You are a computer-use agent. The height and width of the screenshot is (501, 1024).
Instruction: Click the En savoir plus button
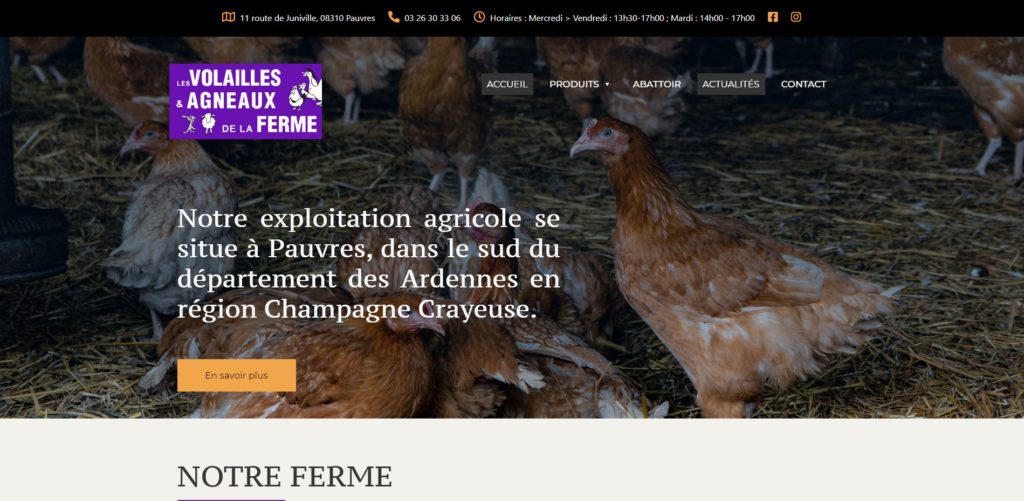click(x=236, y=376)
